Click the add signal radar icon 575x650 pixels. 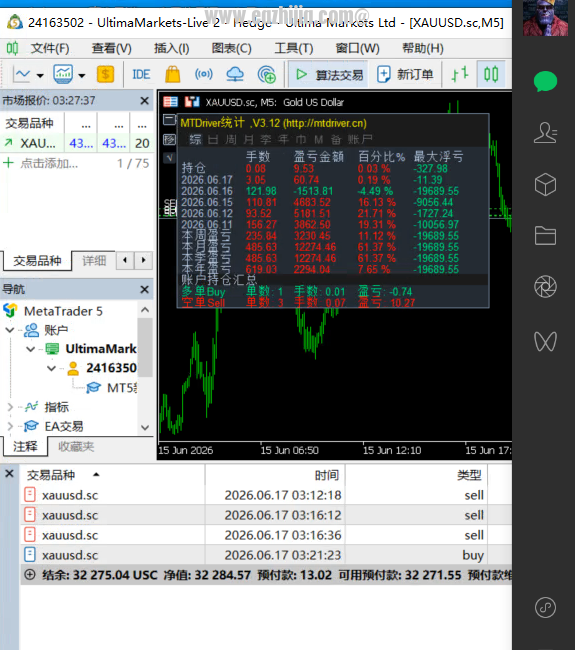tap(267, 75)
